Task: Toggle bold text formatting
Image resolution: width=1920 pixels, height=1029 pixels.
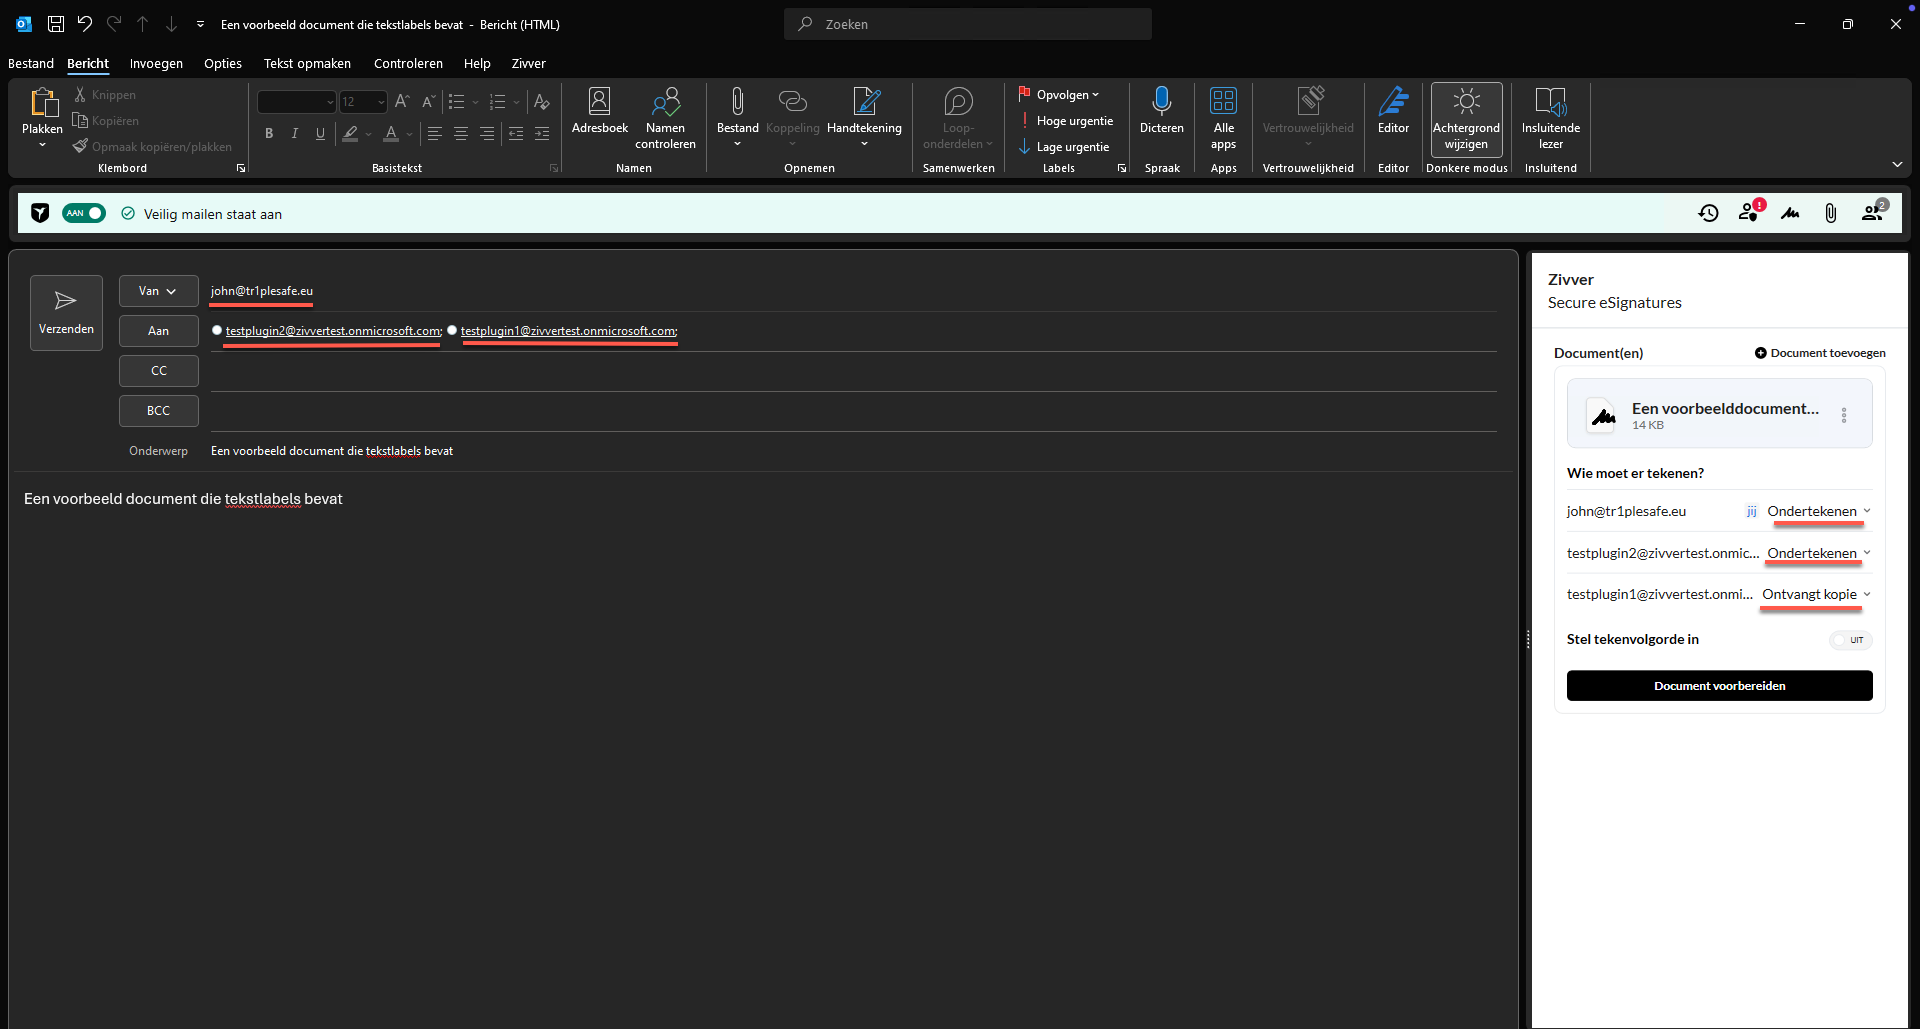Action: click(269, 133)
